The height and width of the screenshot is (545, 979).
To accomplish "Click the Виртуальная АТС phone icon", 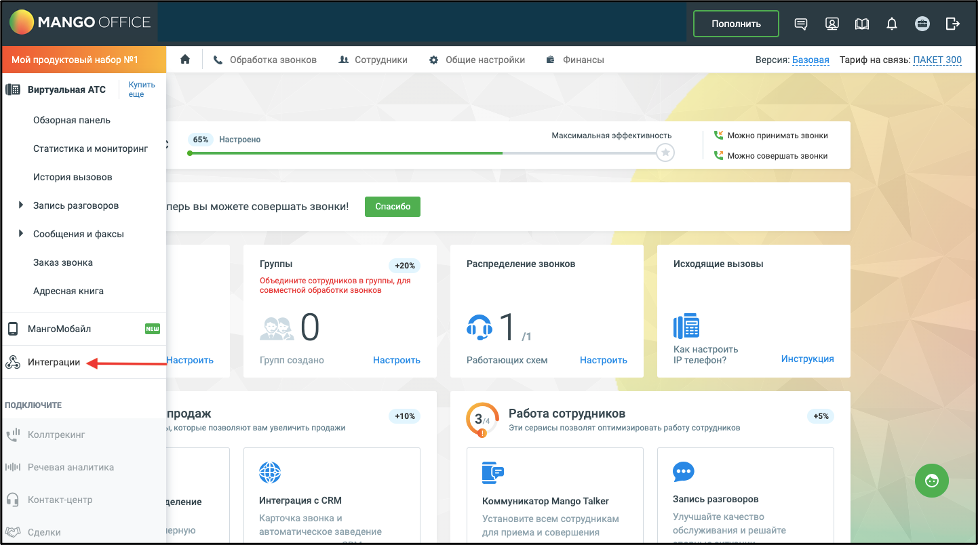I will pos(12,89).
